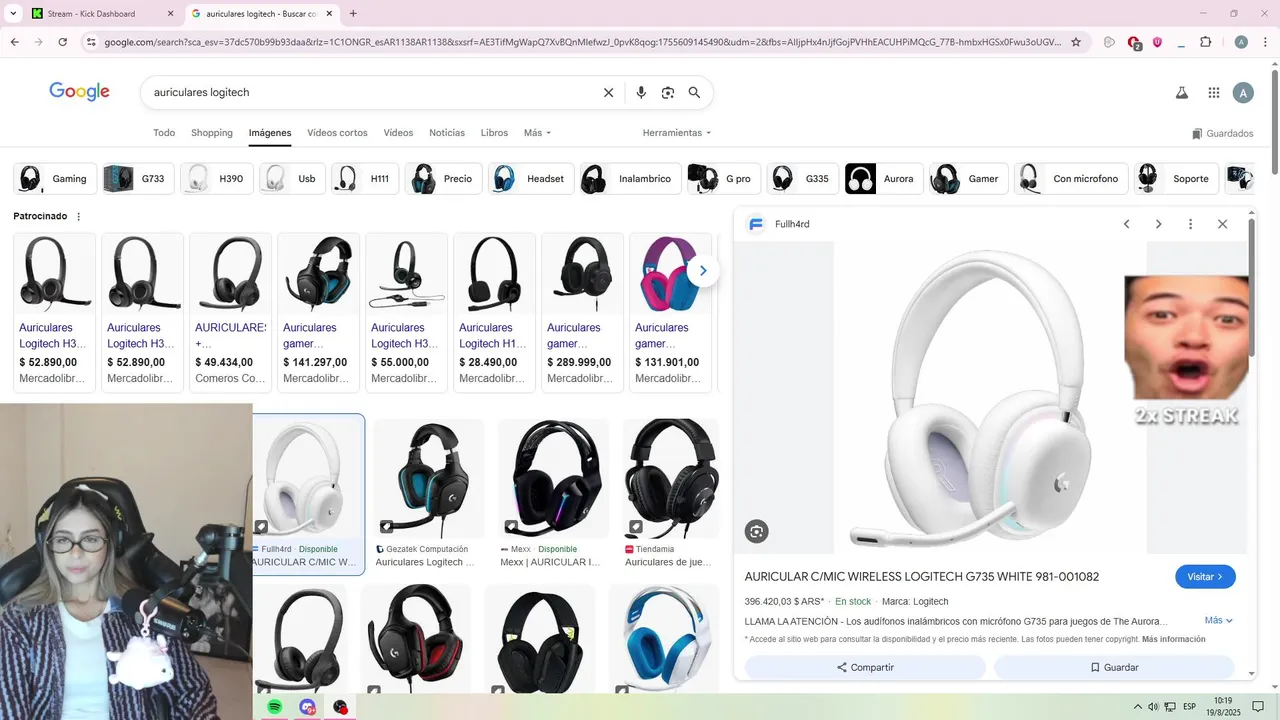Image resolution: width=1280 pixels, height=720 pixels.
Task: Filter by the Aurora chip
Action: tap(884, 179)
